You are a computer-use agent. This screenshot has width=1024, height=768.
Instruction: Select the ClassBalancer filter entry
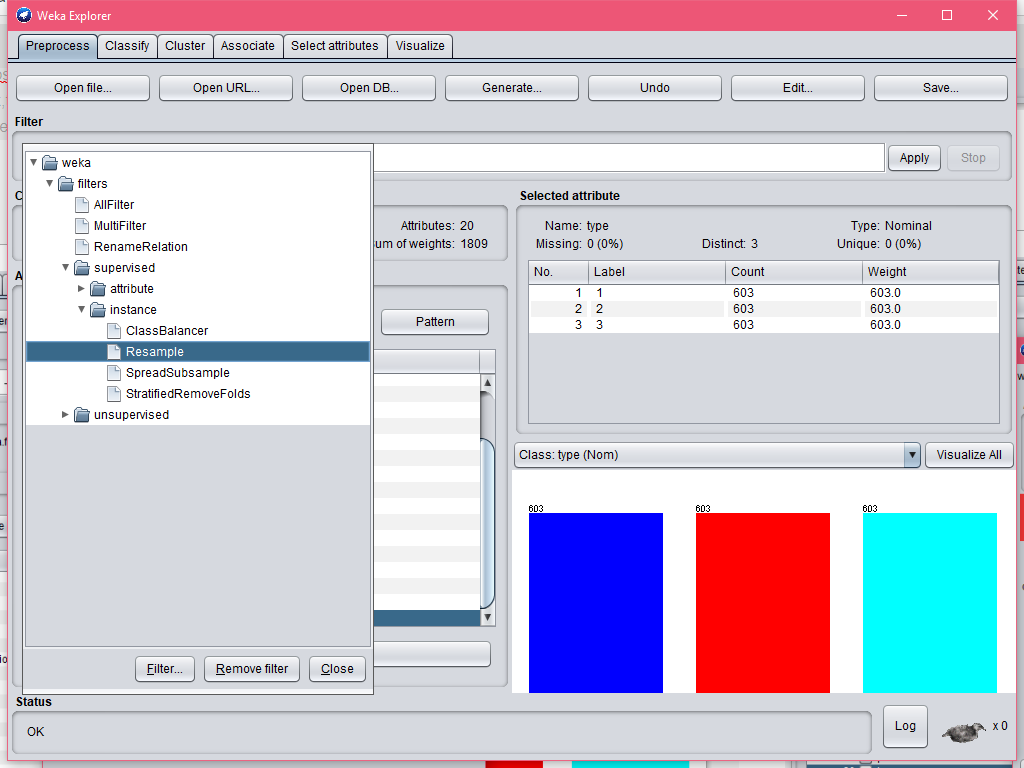[x=167, y=330]
